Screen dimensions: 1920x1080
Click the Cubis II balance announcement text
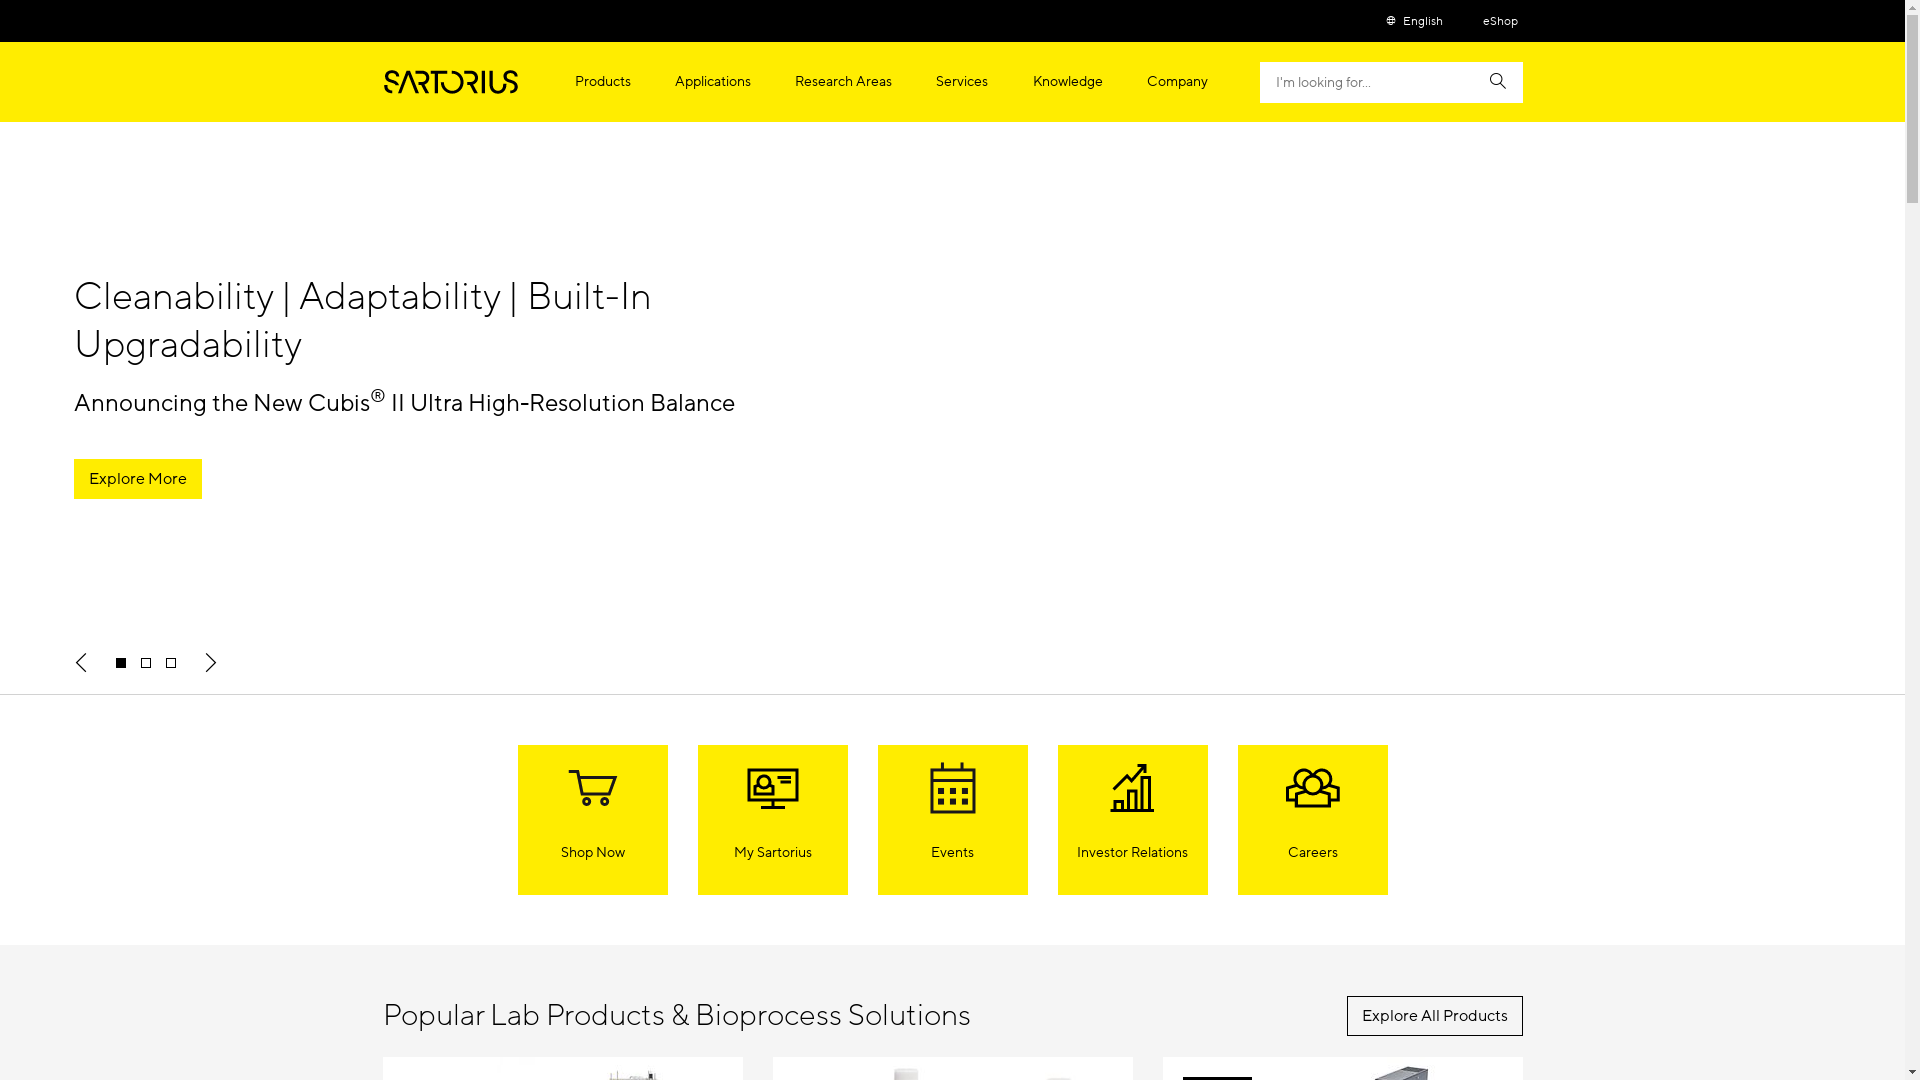(404, 401)
